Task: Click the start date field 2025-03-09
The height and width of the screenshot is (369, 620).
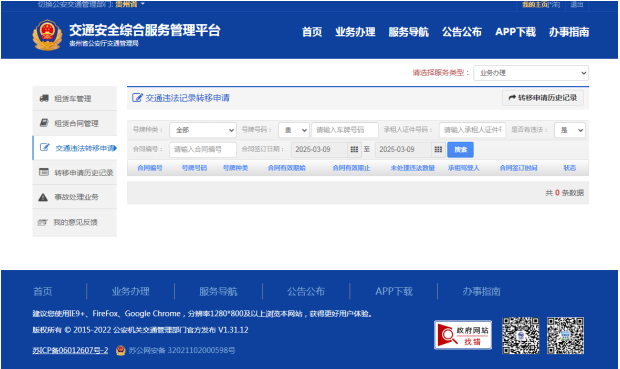Action: [319, 149]
